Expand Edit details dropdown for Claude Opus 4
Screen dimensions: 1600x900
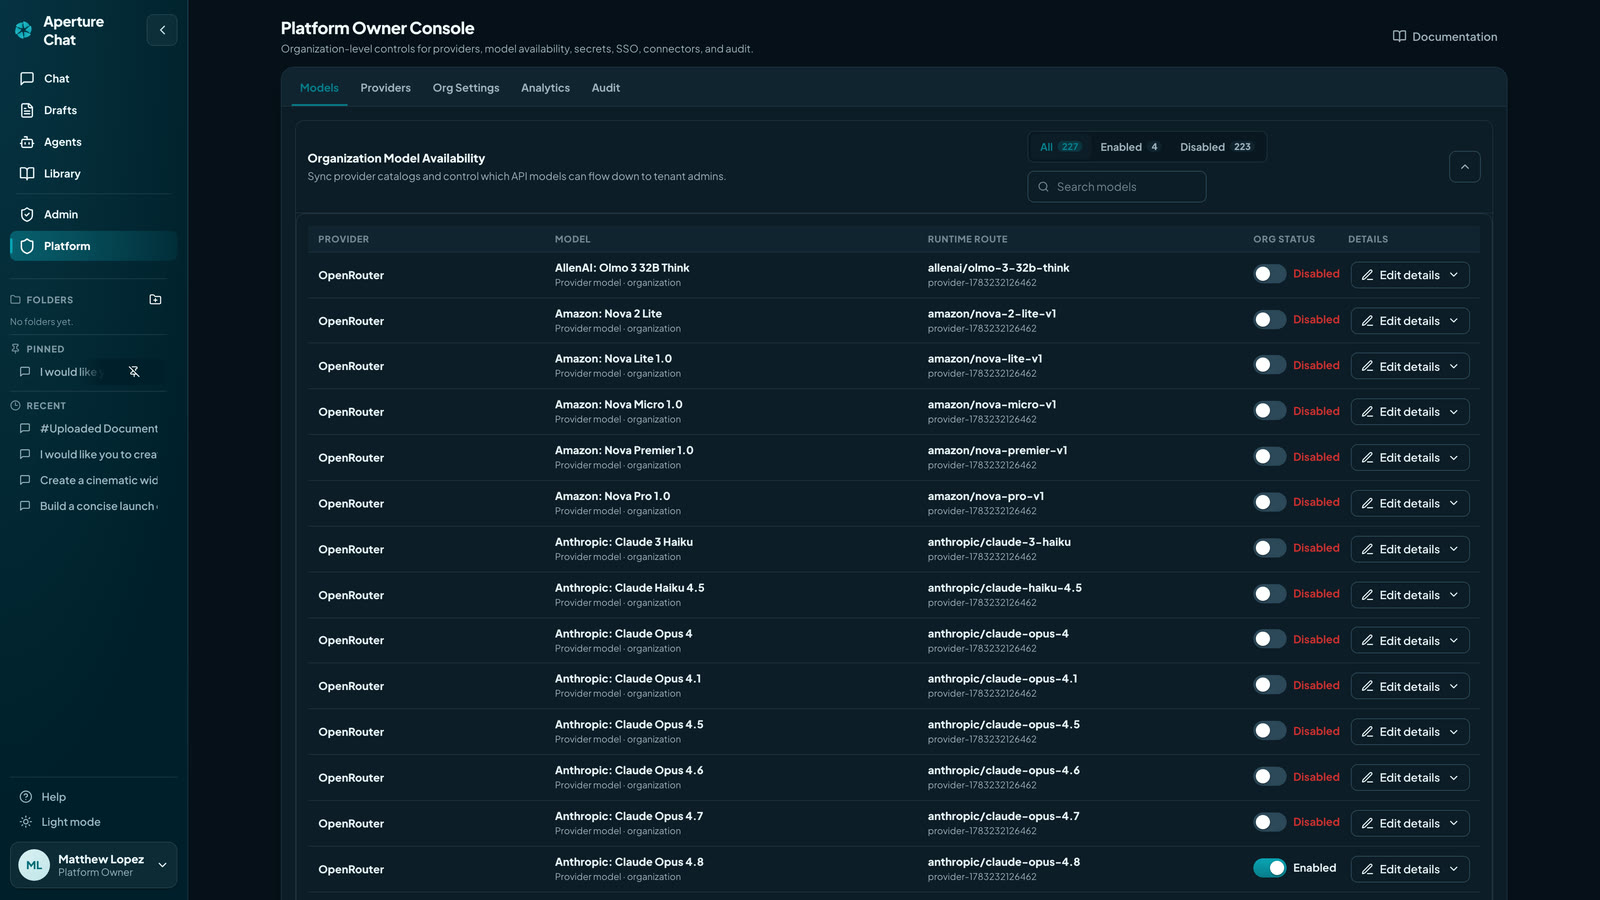(1454, 641)
